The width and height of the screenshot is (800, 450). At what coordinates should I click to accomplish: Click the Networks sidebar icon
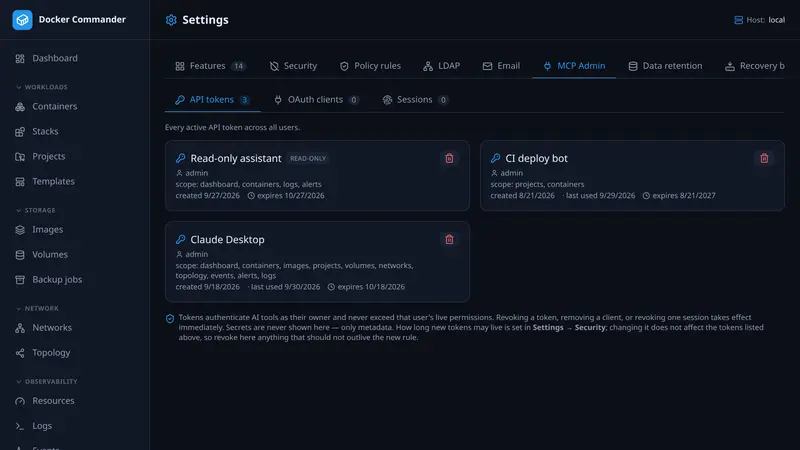point(20,328)
